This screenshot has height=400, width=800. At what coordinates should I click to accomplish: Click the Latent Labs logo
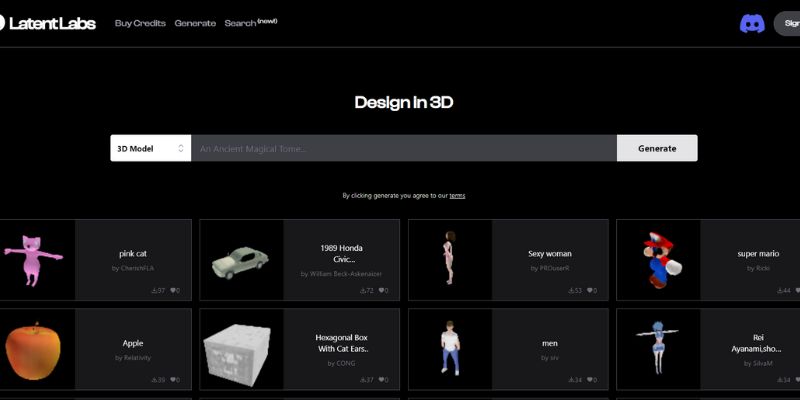coord(47,23)
